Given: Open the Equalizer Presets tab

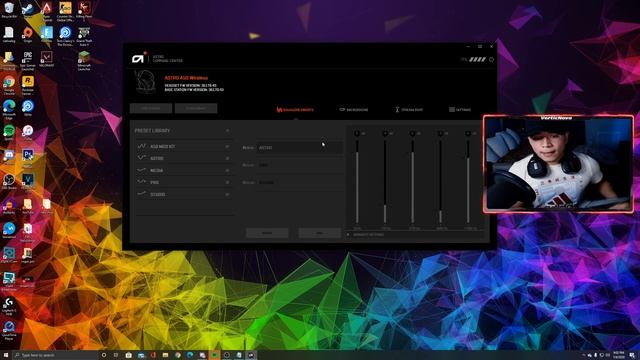Looking at the screenshot, I should 295,110.
